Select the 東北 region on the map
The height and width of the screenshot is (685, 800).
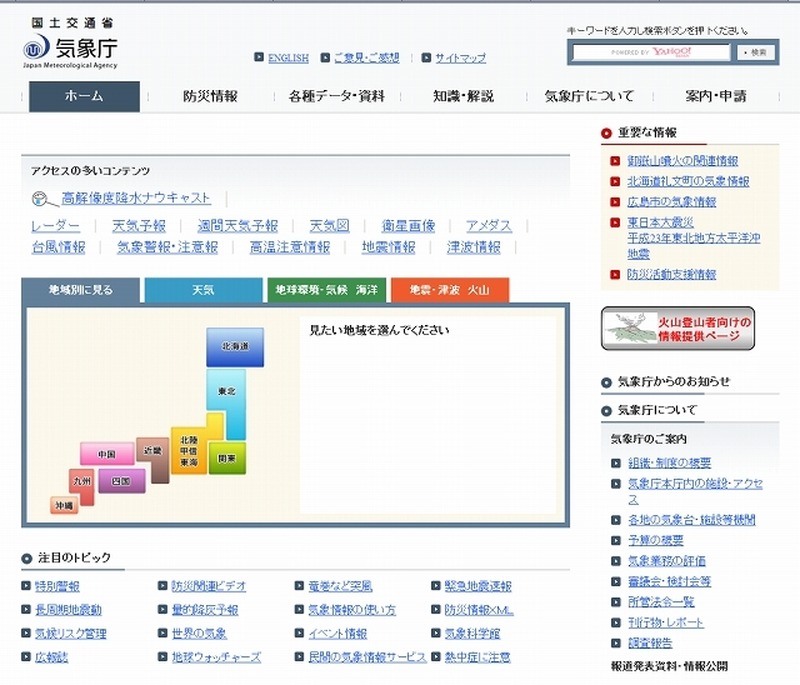click(226, 391)
